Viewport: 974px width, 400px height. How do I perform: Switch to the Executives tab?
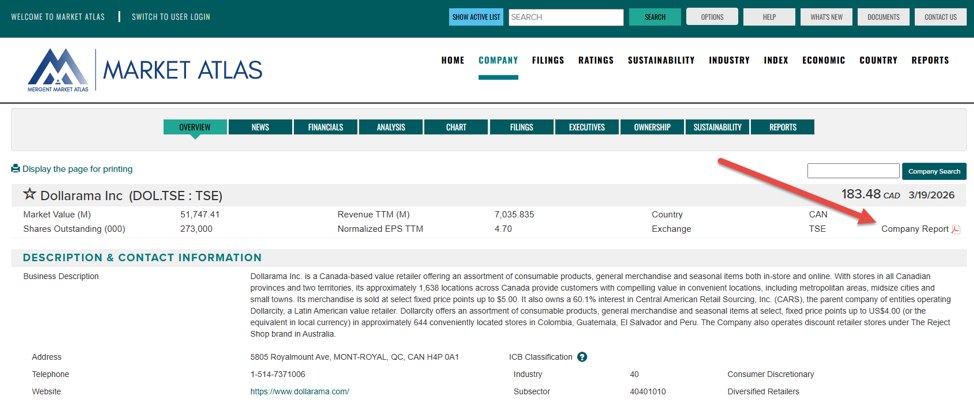click(x=586, y=127)
